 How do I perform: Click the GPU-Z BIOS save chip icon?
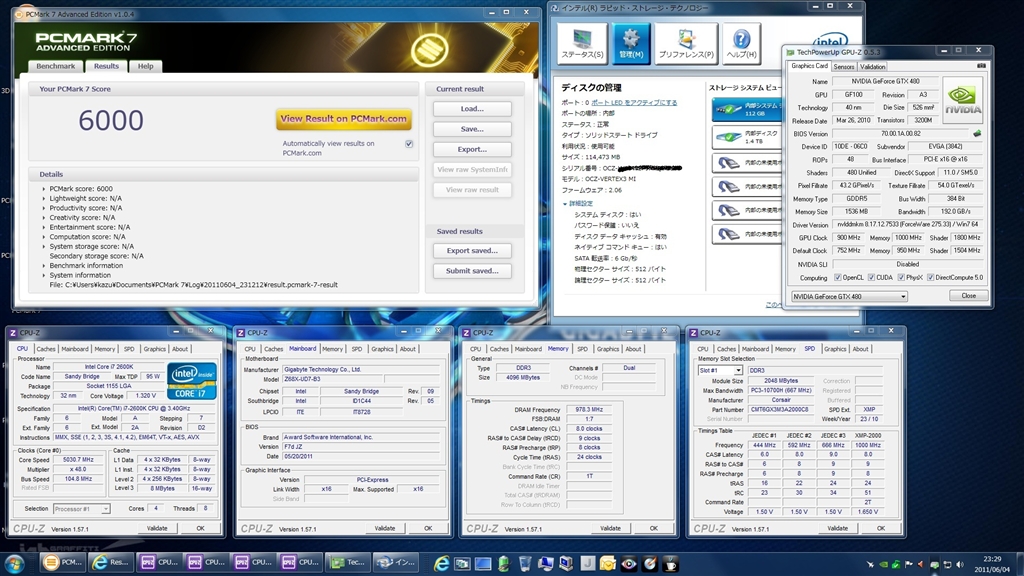point(976,133)
